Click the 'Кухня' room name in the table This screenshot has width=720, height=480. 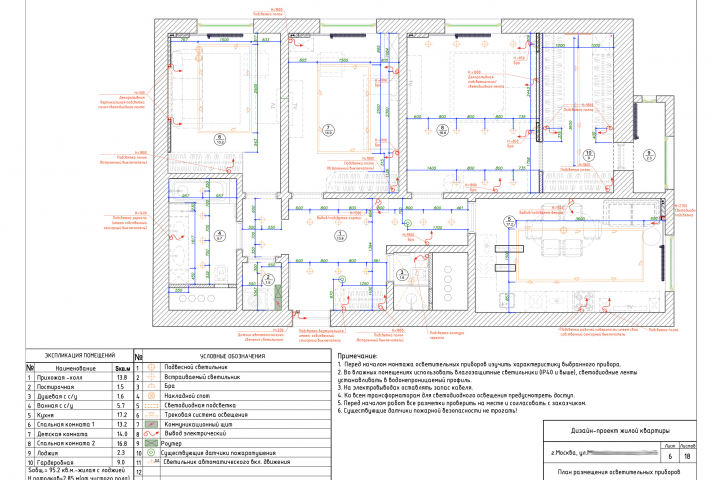45,415
